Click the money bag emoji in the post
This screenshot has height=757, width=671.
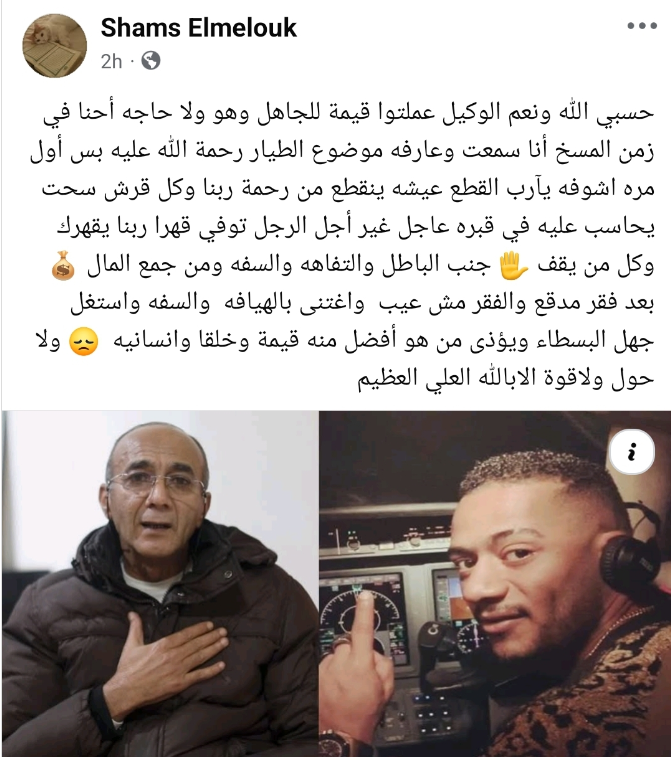[63, 266]
